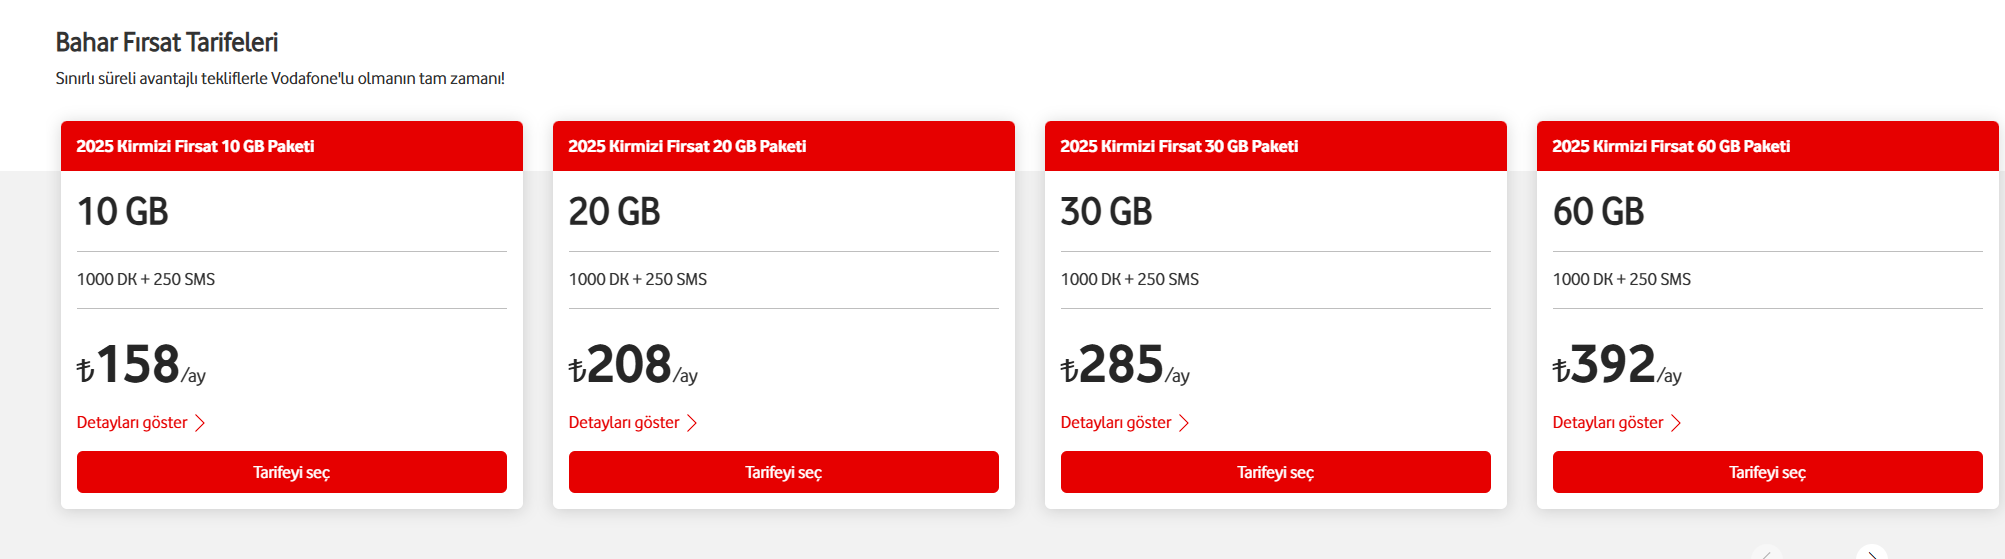Click the large 10 GB heading
Image resolution: width=2005 pixels, height=559 pixels.
tap(123, 211)
